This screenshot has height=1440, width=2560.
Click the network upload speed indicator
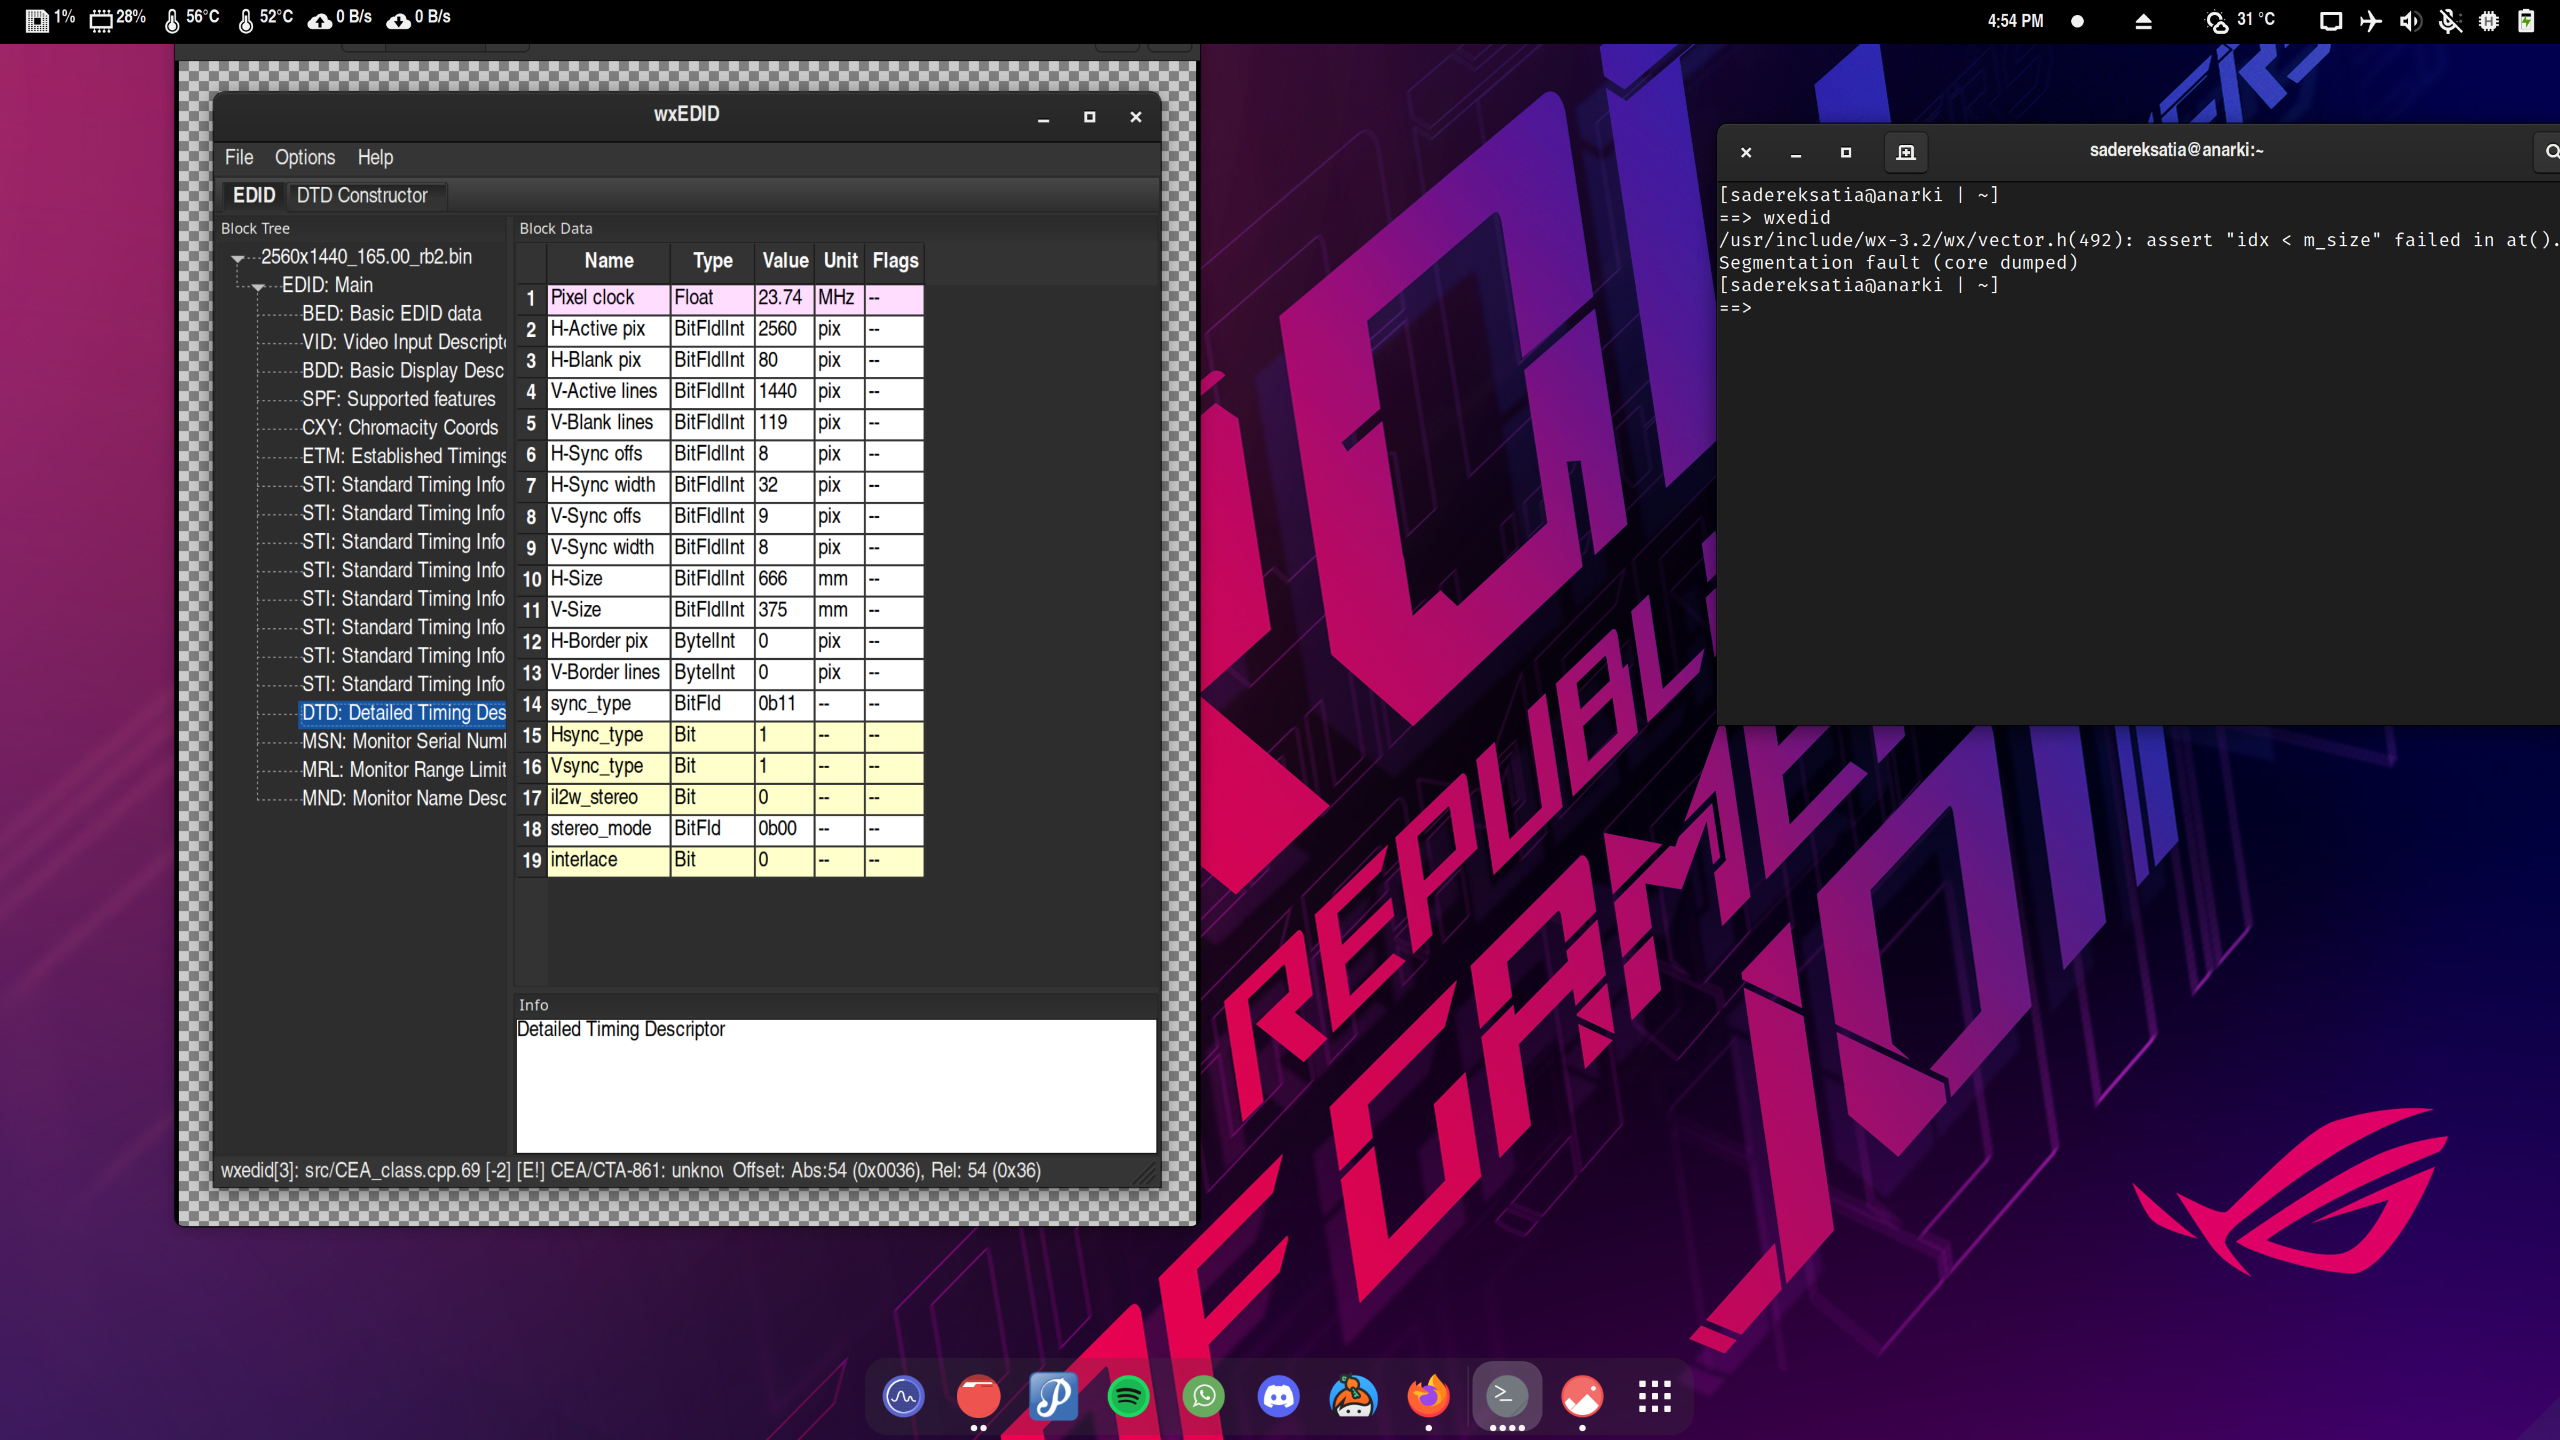(340, 19)
